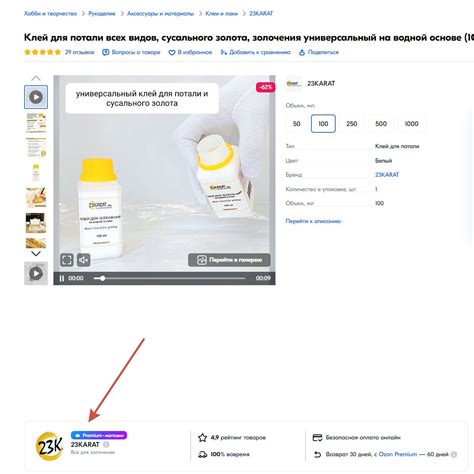This screenshot has width=474, height=474.
Task: Open questions about the product
Action: click(131, 52)
